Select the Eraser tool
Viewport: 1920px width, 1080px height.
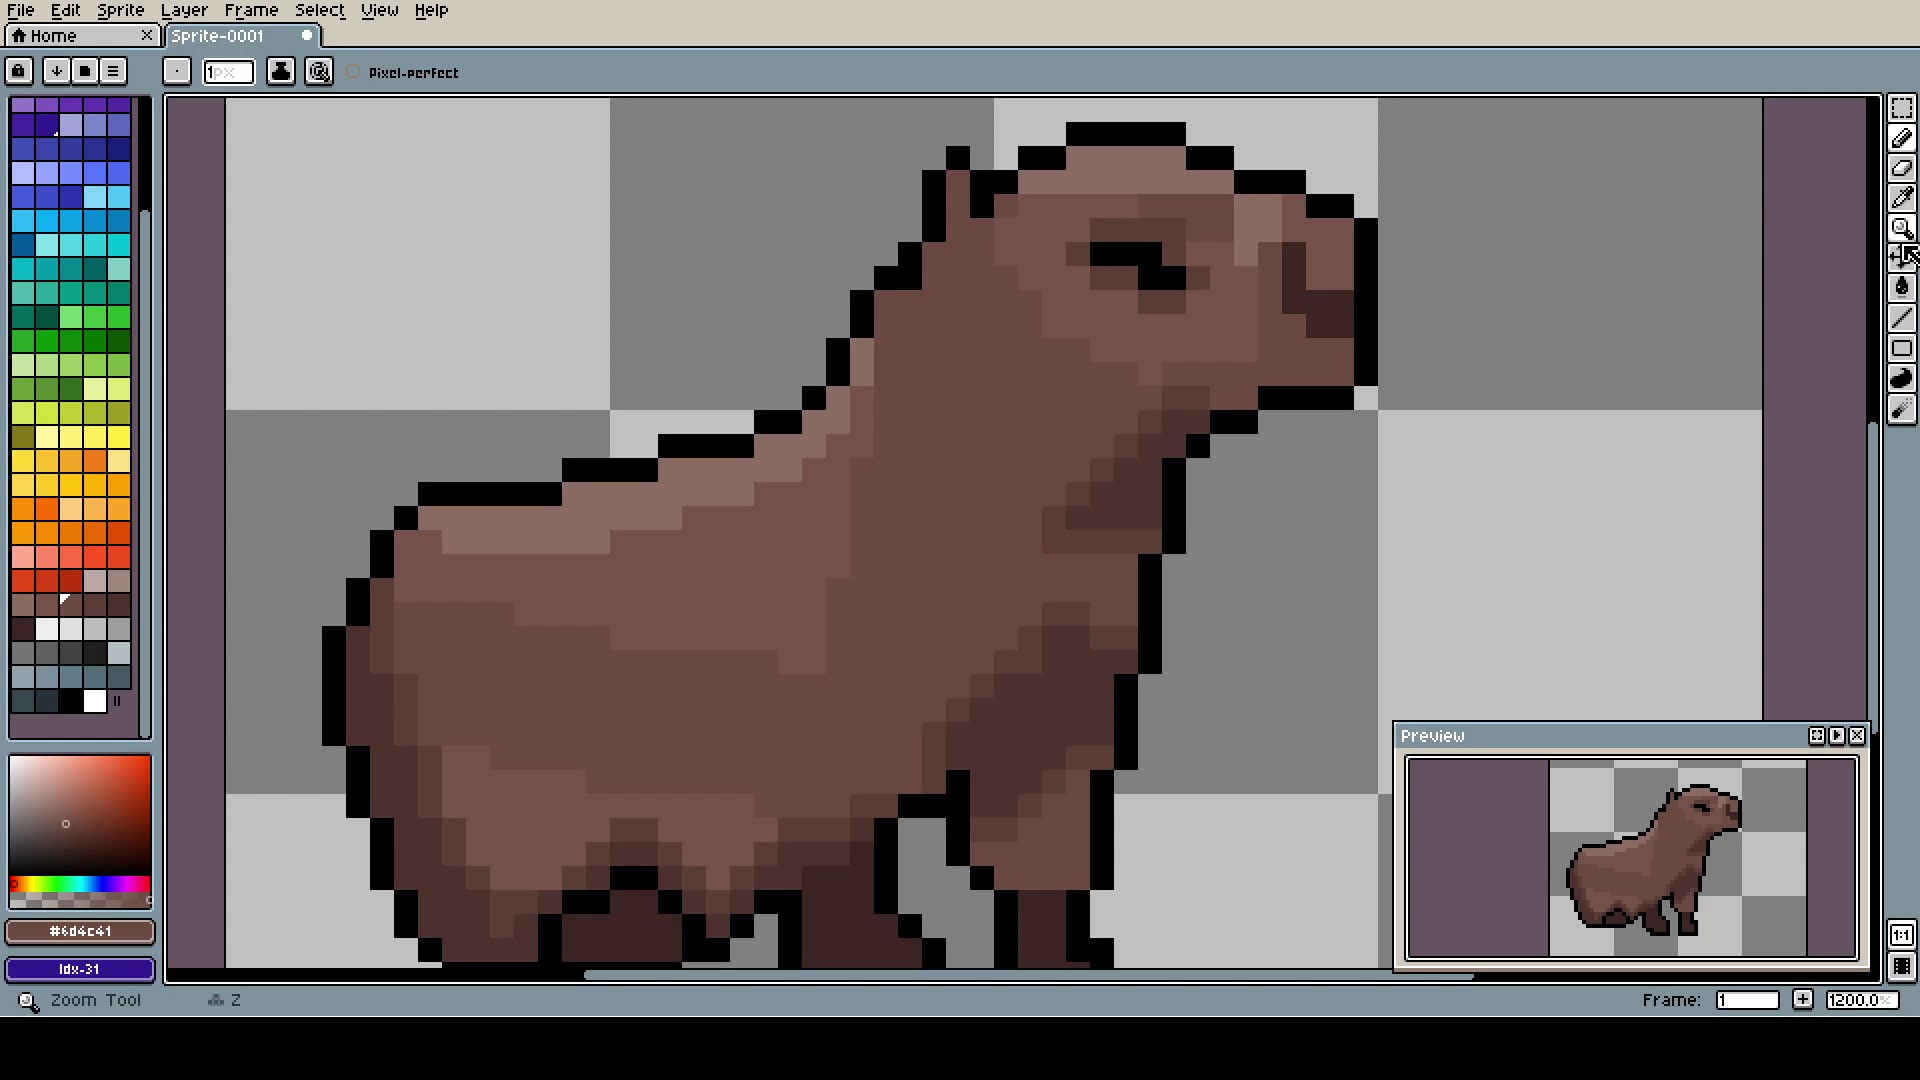pos(1902,168)
